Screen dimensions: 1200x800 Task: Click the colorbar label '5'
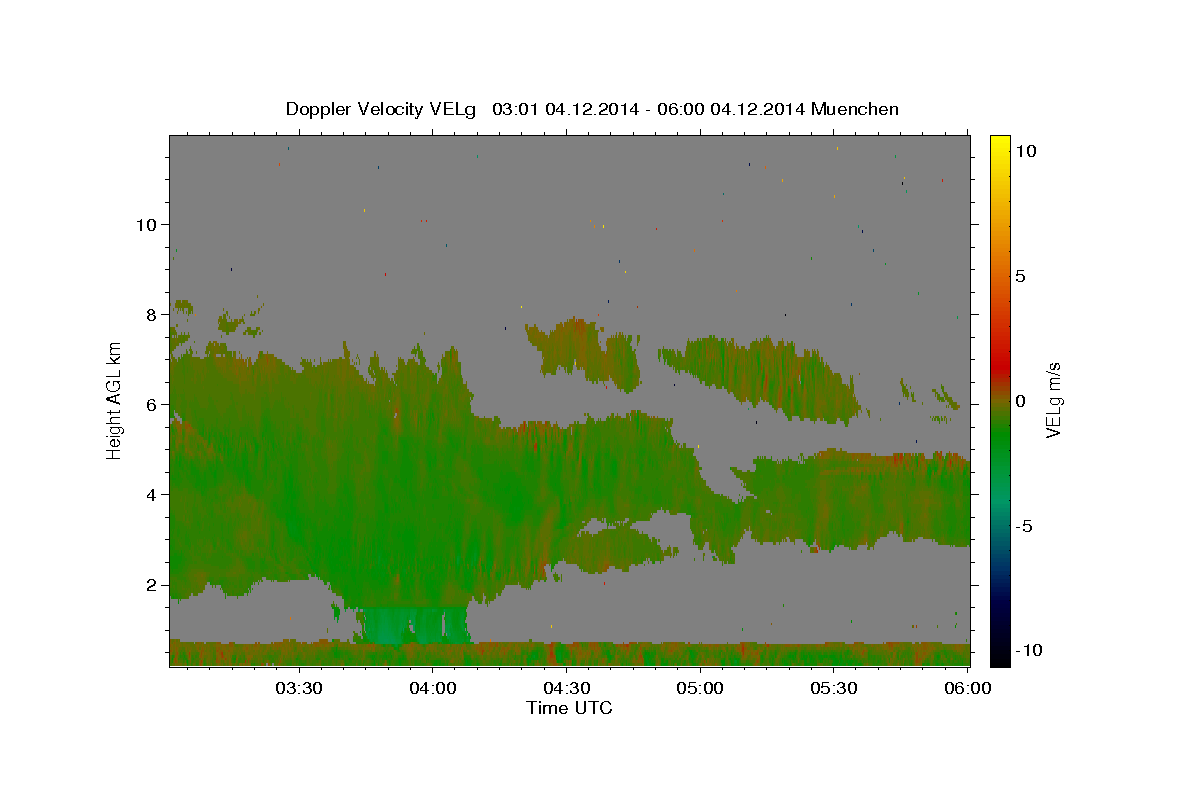[x=1020, y=276]
